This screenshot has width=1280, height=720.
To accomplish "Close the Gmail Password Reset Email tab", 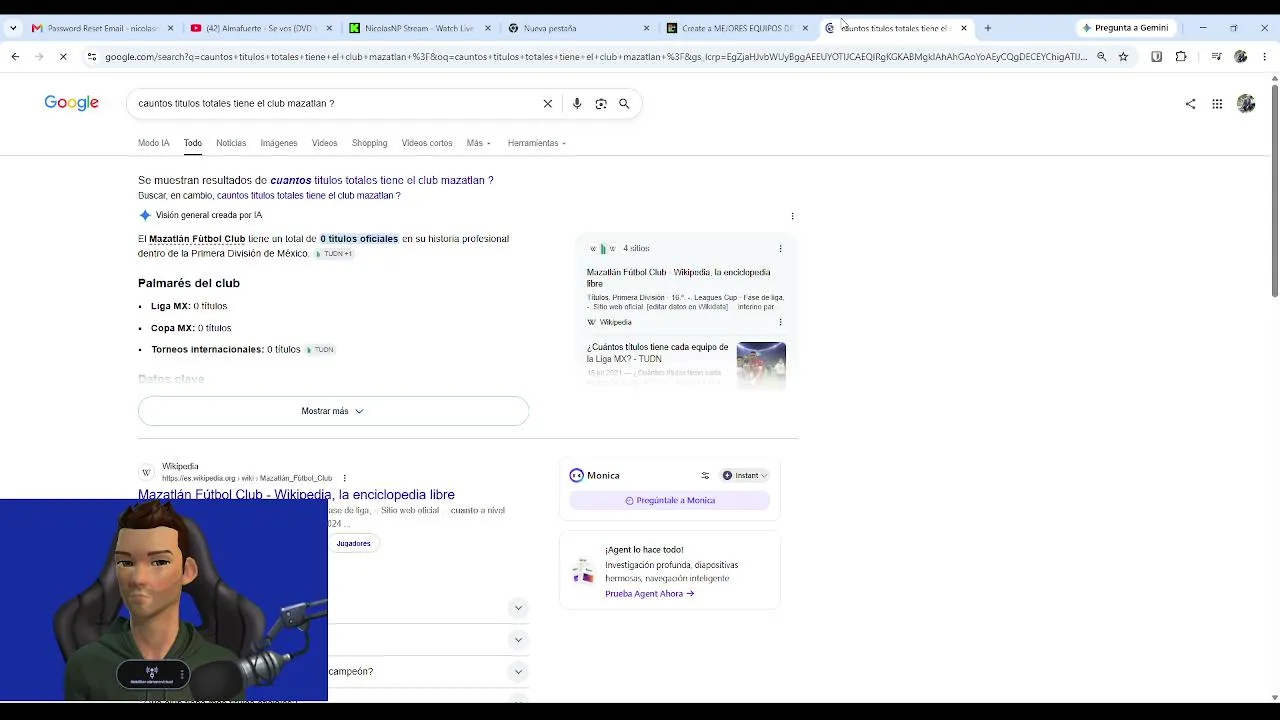I will pos(171,28).
